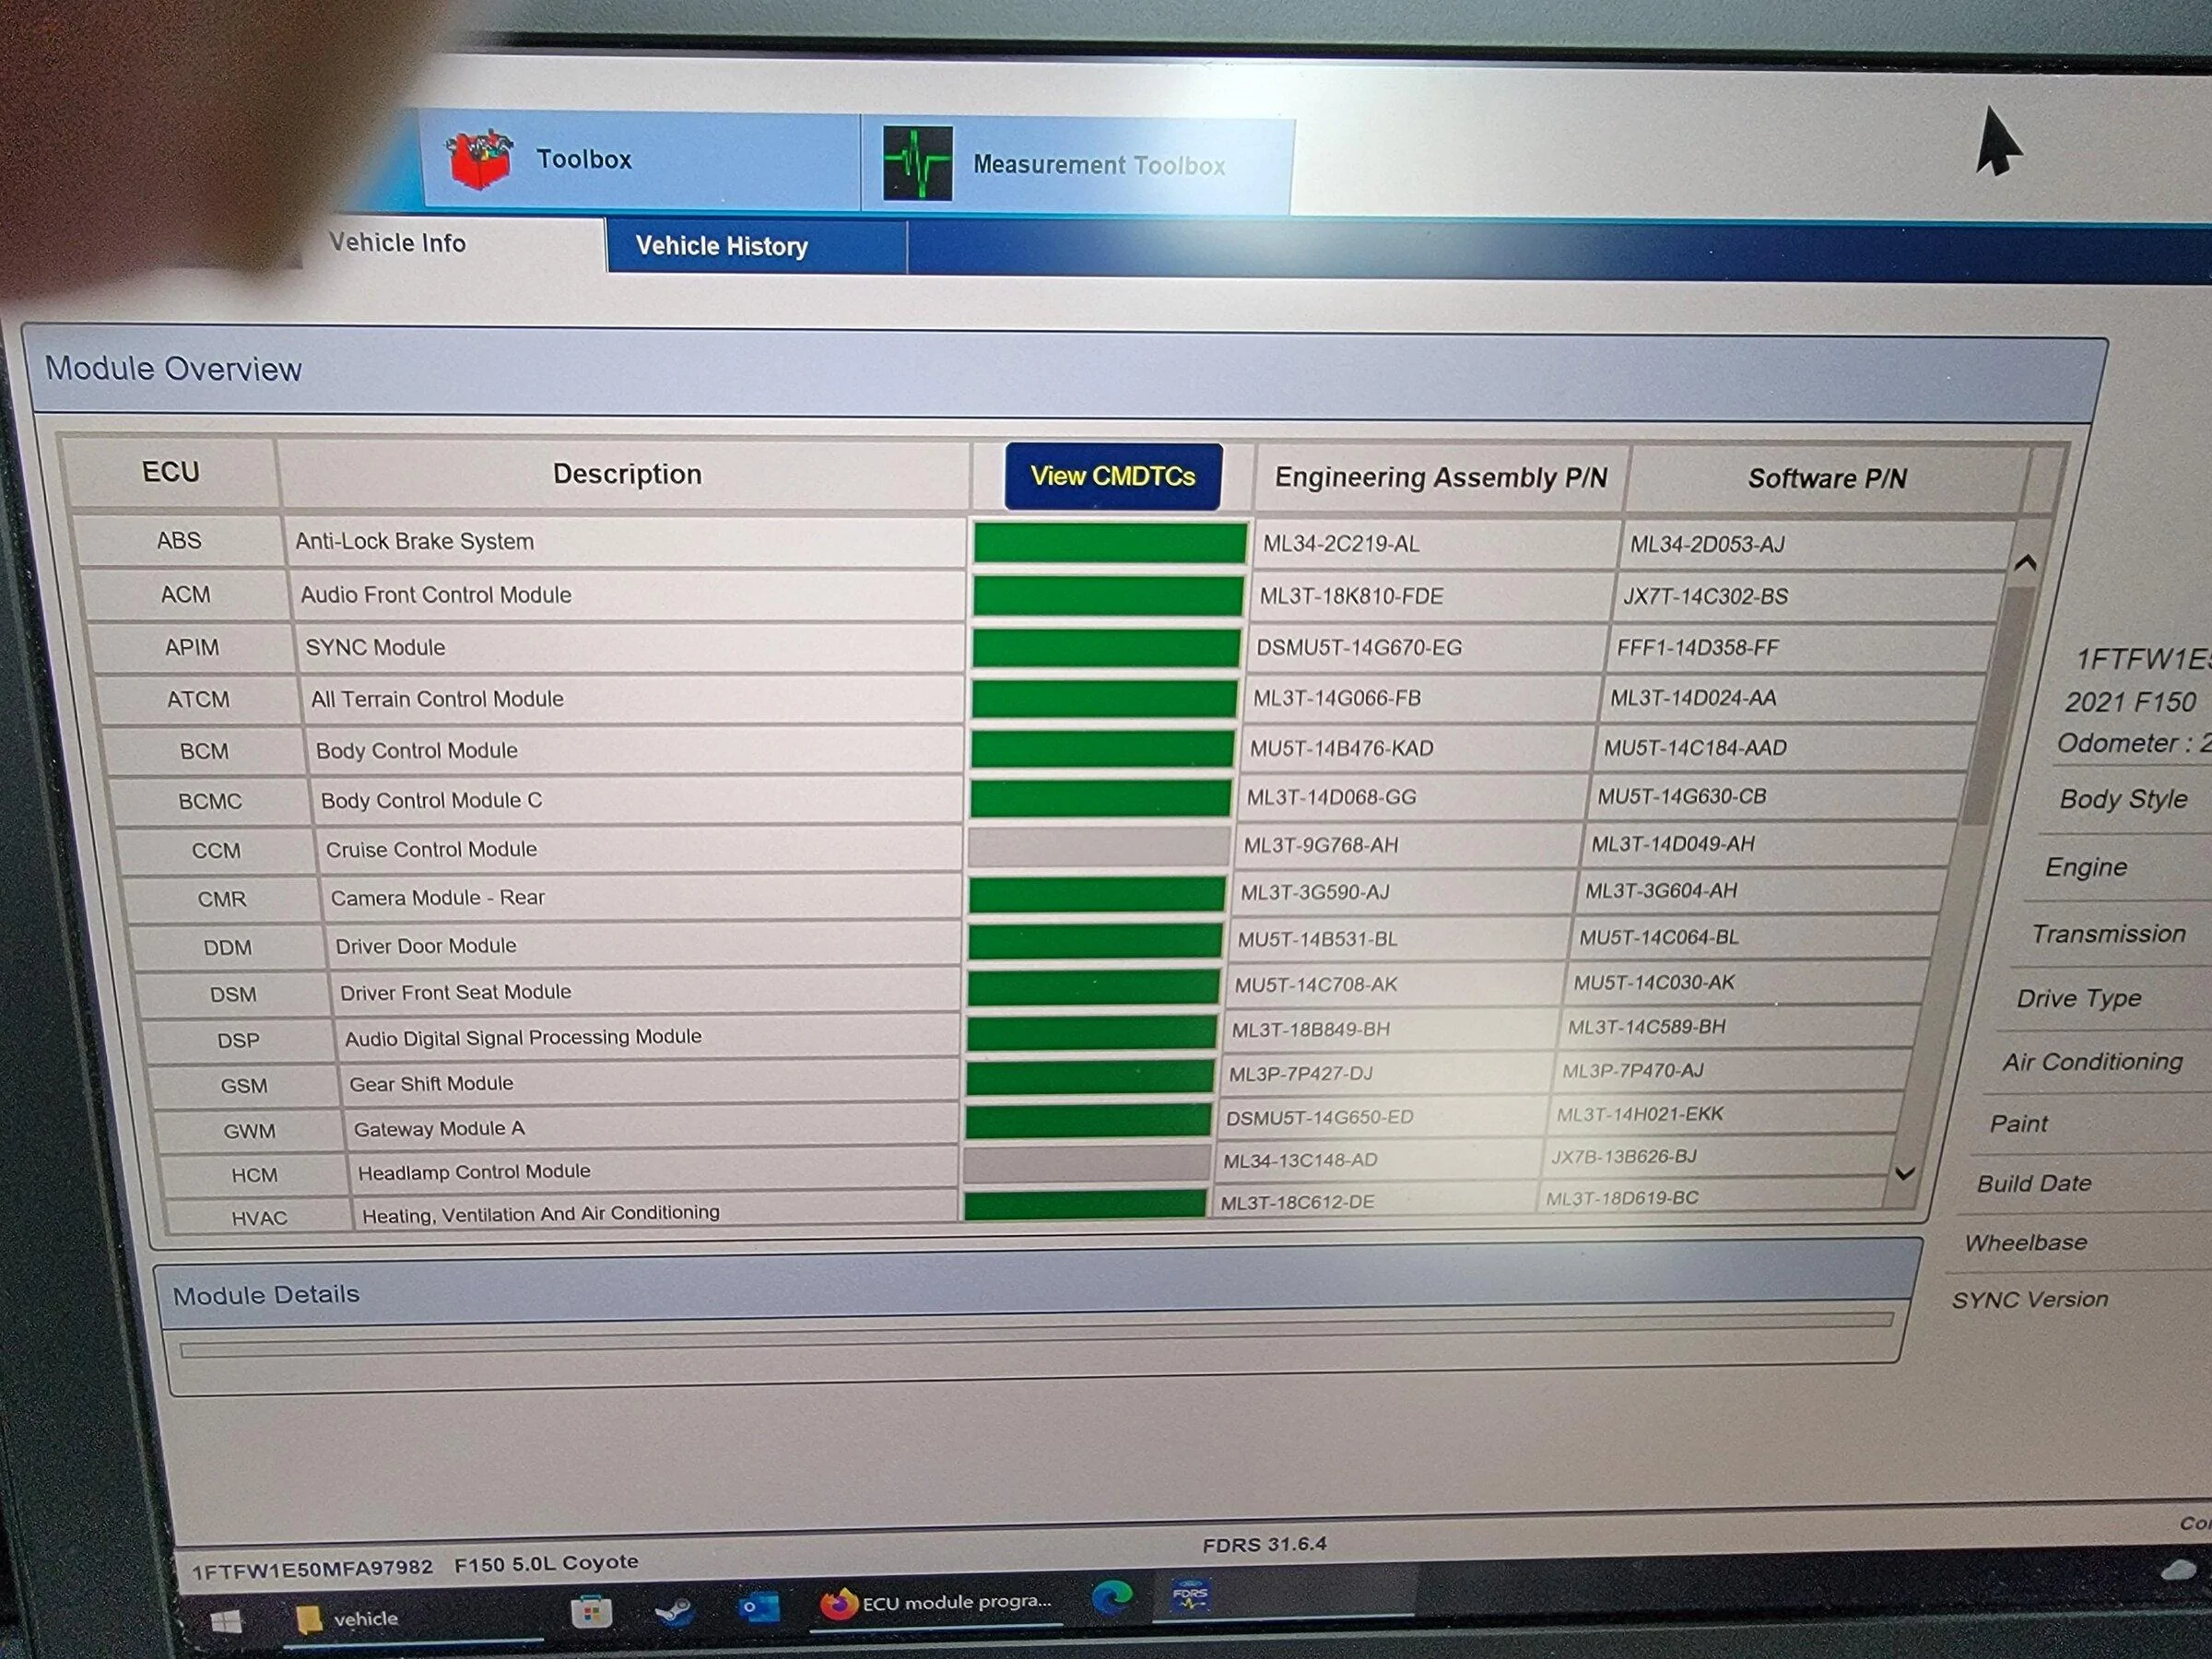This screenshot has height=1659, width=2212.
Task: Open the red Toolbox icon
Action: point(479,159)
